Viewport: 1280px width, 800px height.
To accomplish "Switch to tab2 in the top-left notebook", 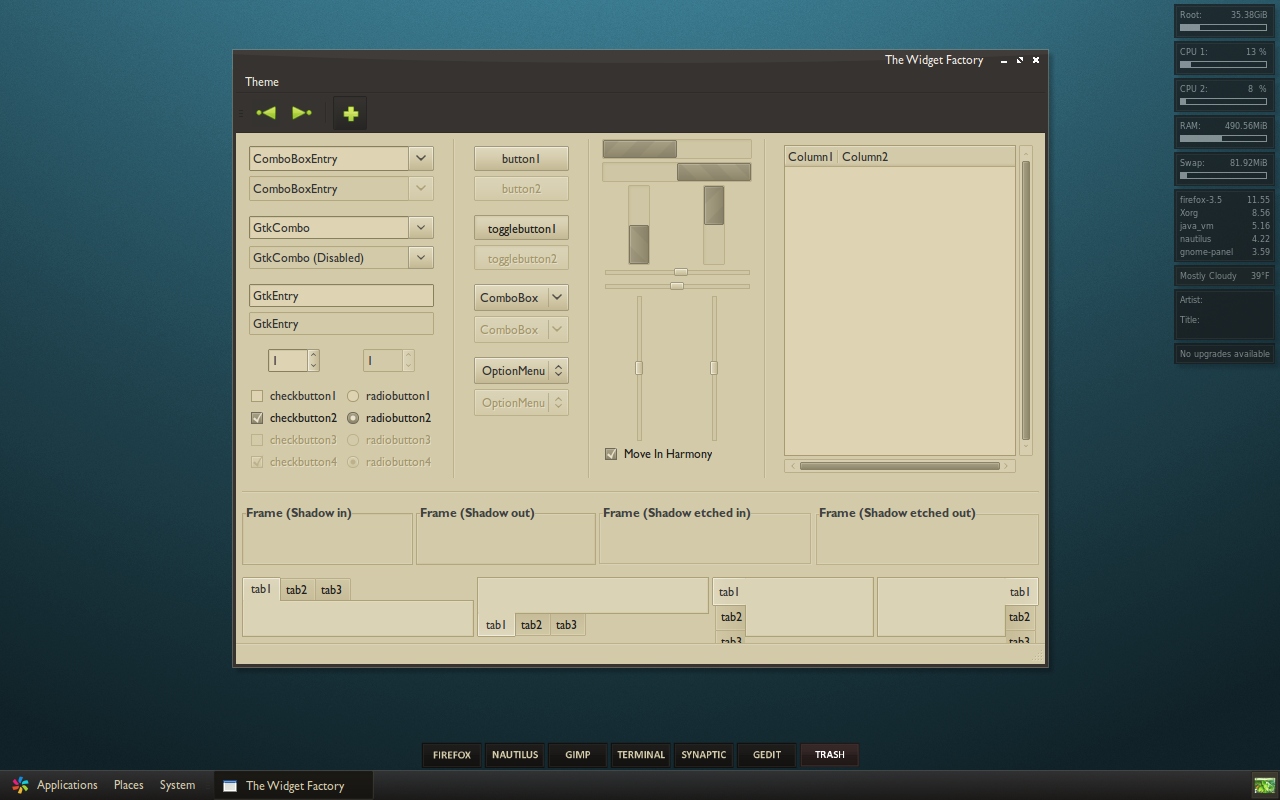I will (296, 590).
